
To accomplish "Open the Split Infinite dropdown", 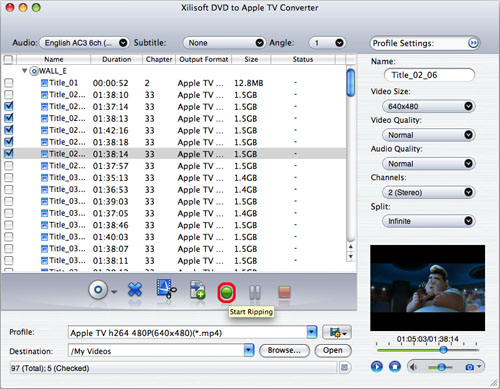I will (x=428, y=221).
